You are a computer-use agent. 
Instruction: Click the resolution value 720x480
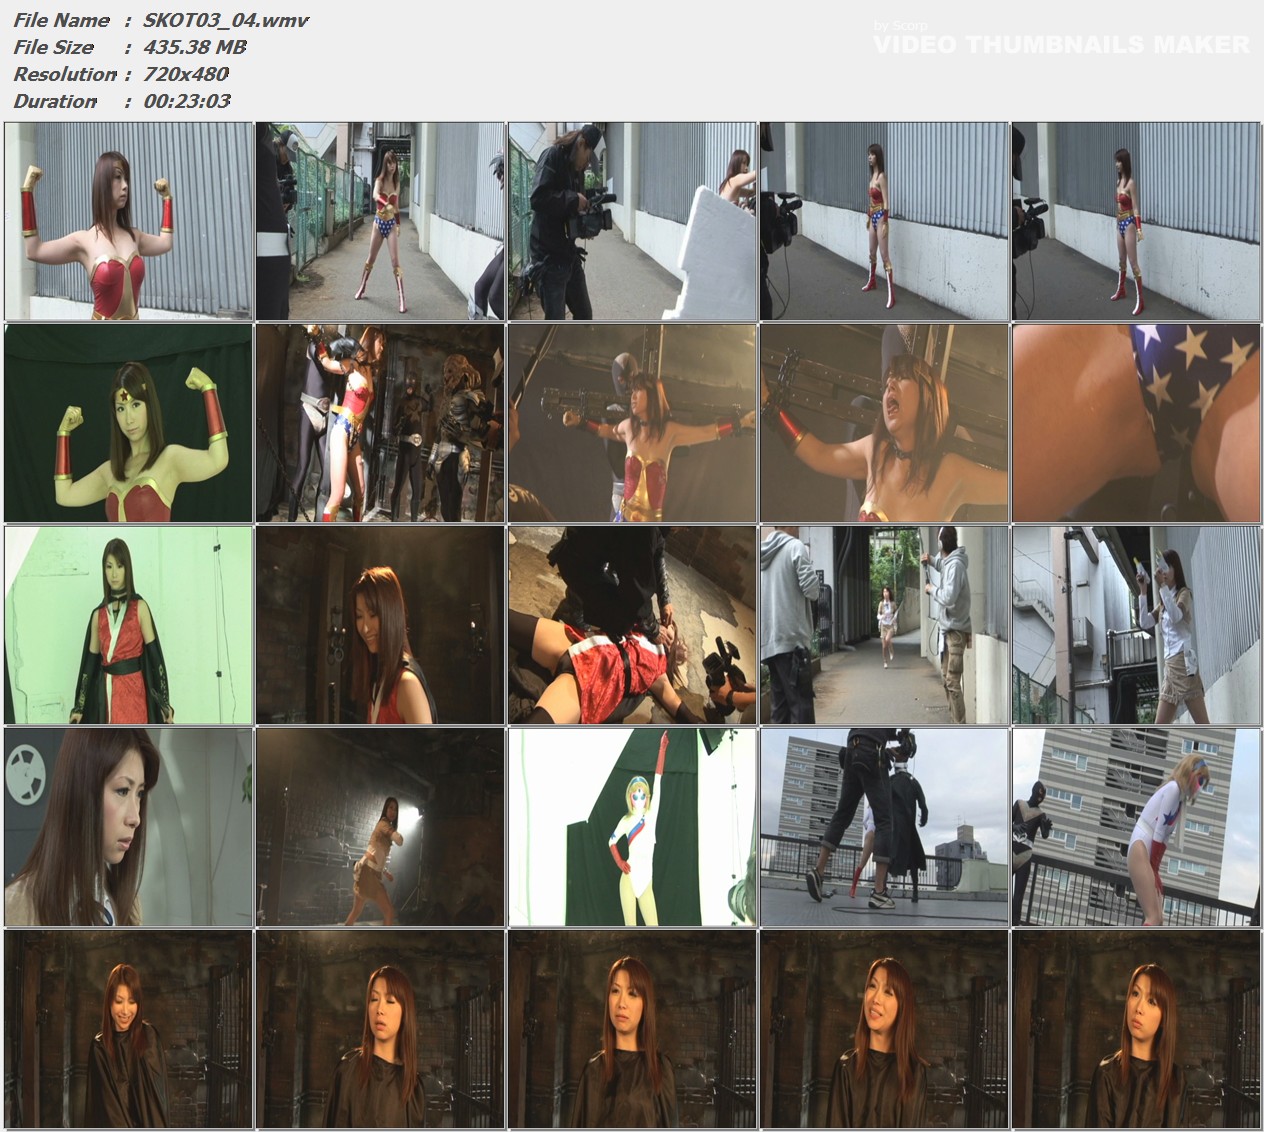pos(186,74)
